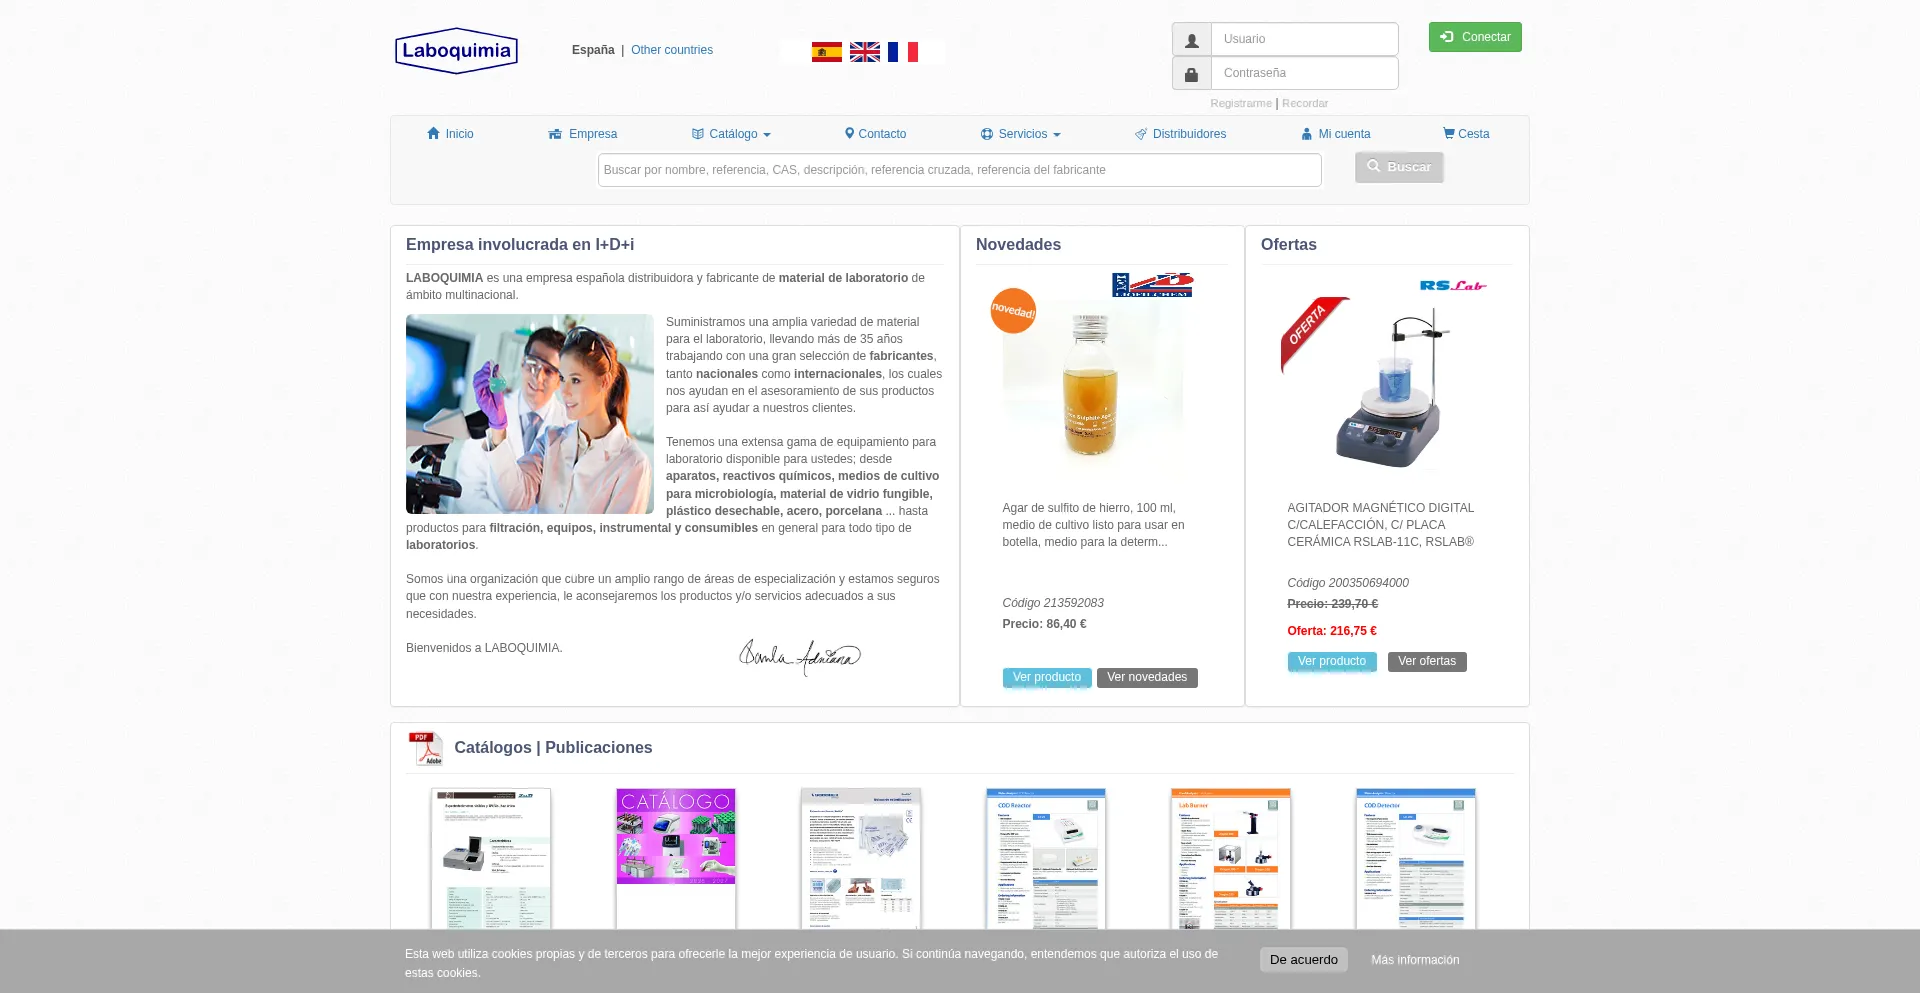Click the book icon next to Catálogo
1920x993 pixels.
(698, 134)
